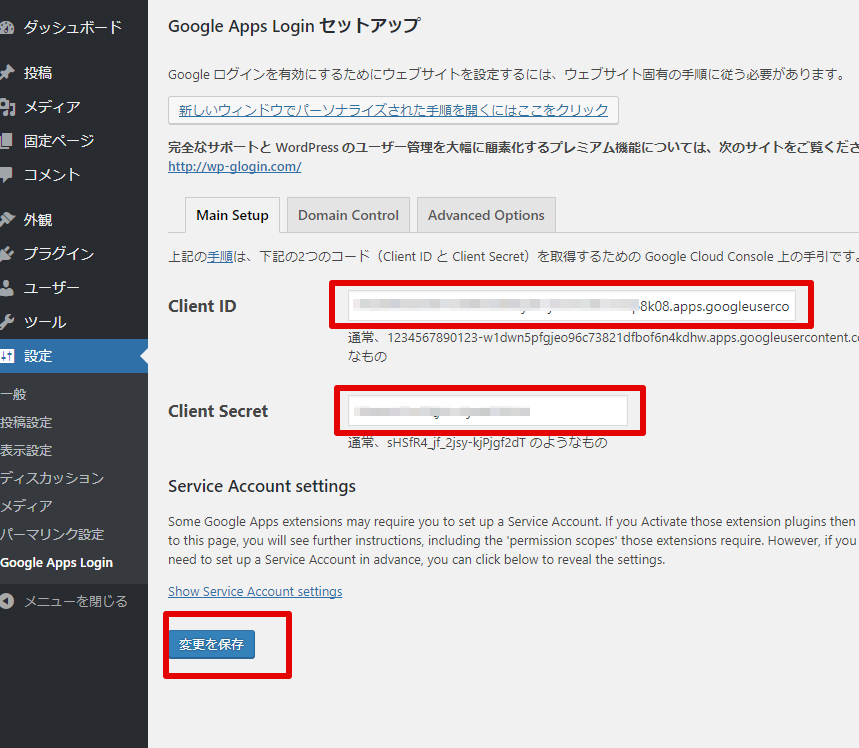
Task: Open the プラグイン menu
Action: pos(59,254)
